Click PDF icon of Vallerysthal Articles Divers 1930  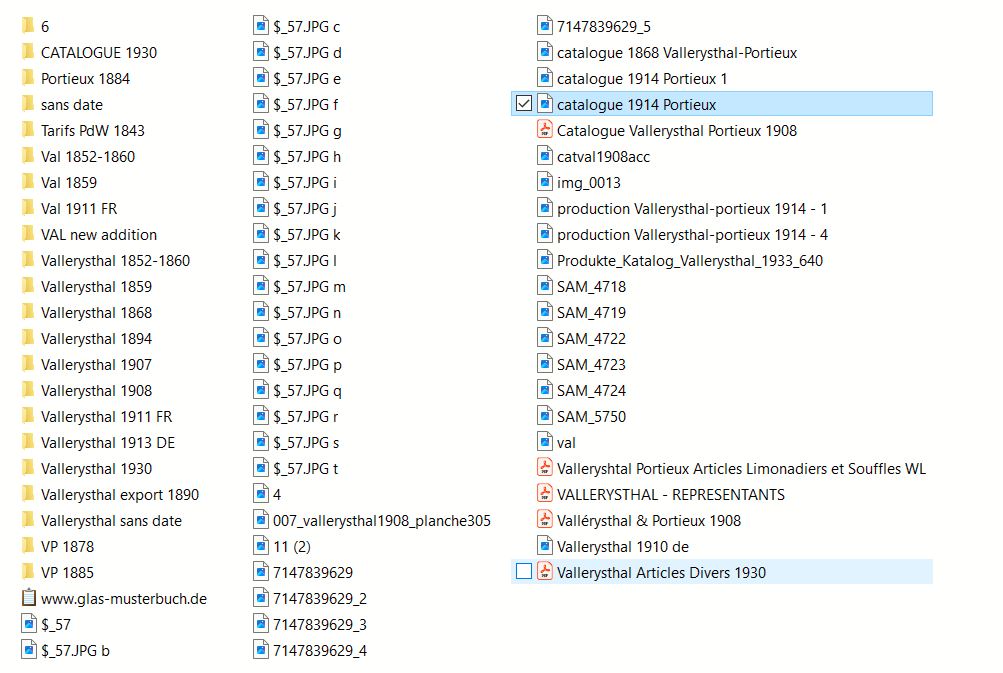pyautogui.click(x=544, y=571)
